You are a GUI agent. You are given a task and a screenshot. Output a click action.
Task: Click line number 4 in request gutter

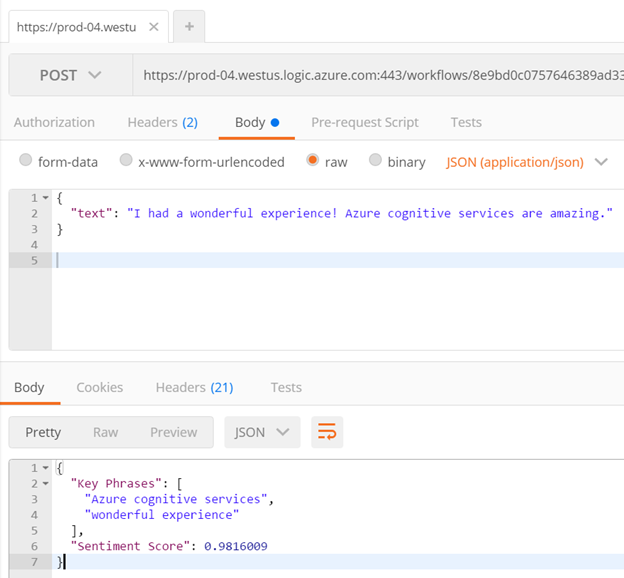(x=34, y=245)
